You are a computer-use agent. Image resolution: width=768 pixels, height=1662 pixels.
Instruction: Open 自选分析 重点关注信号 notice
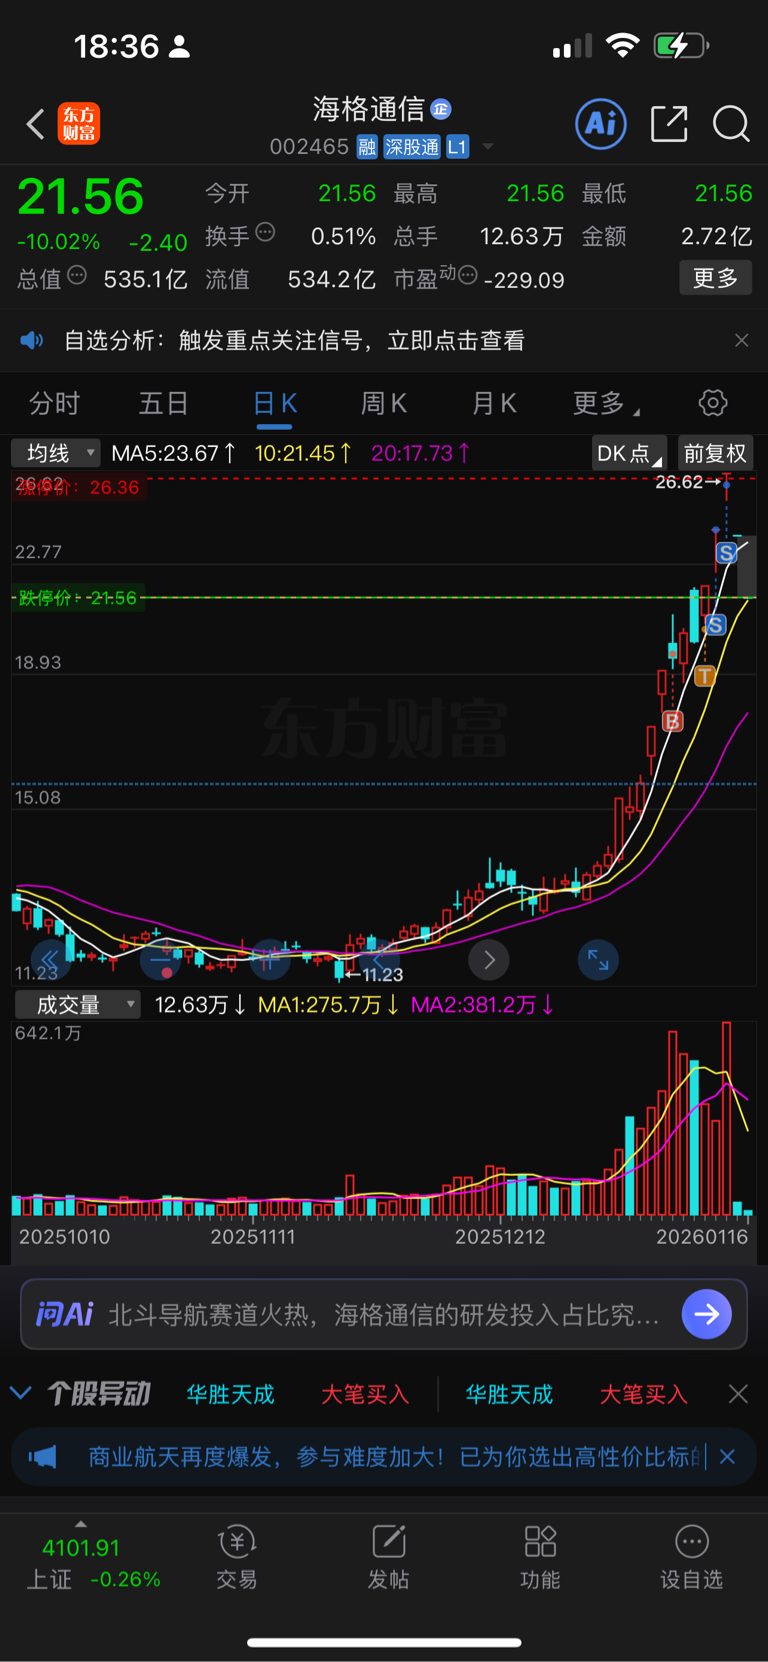tap(294, 341)
